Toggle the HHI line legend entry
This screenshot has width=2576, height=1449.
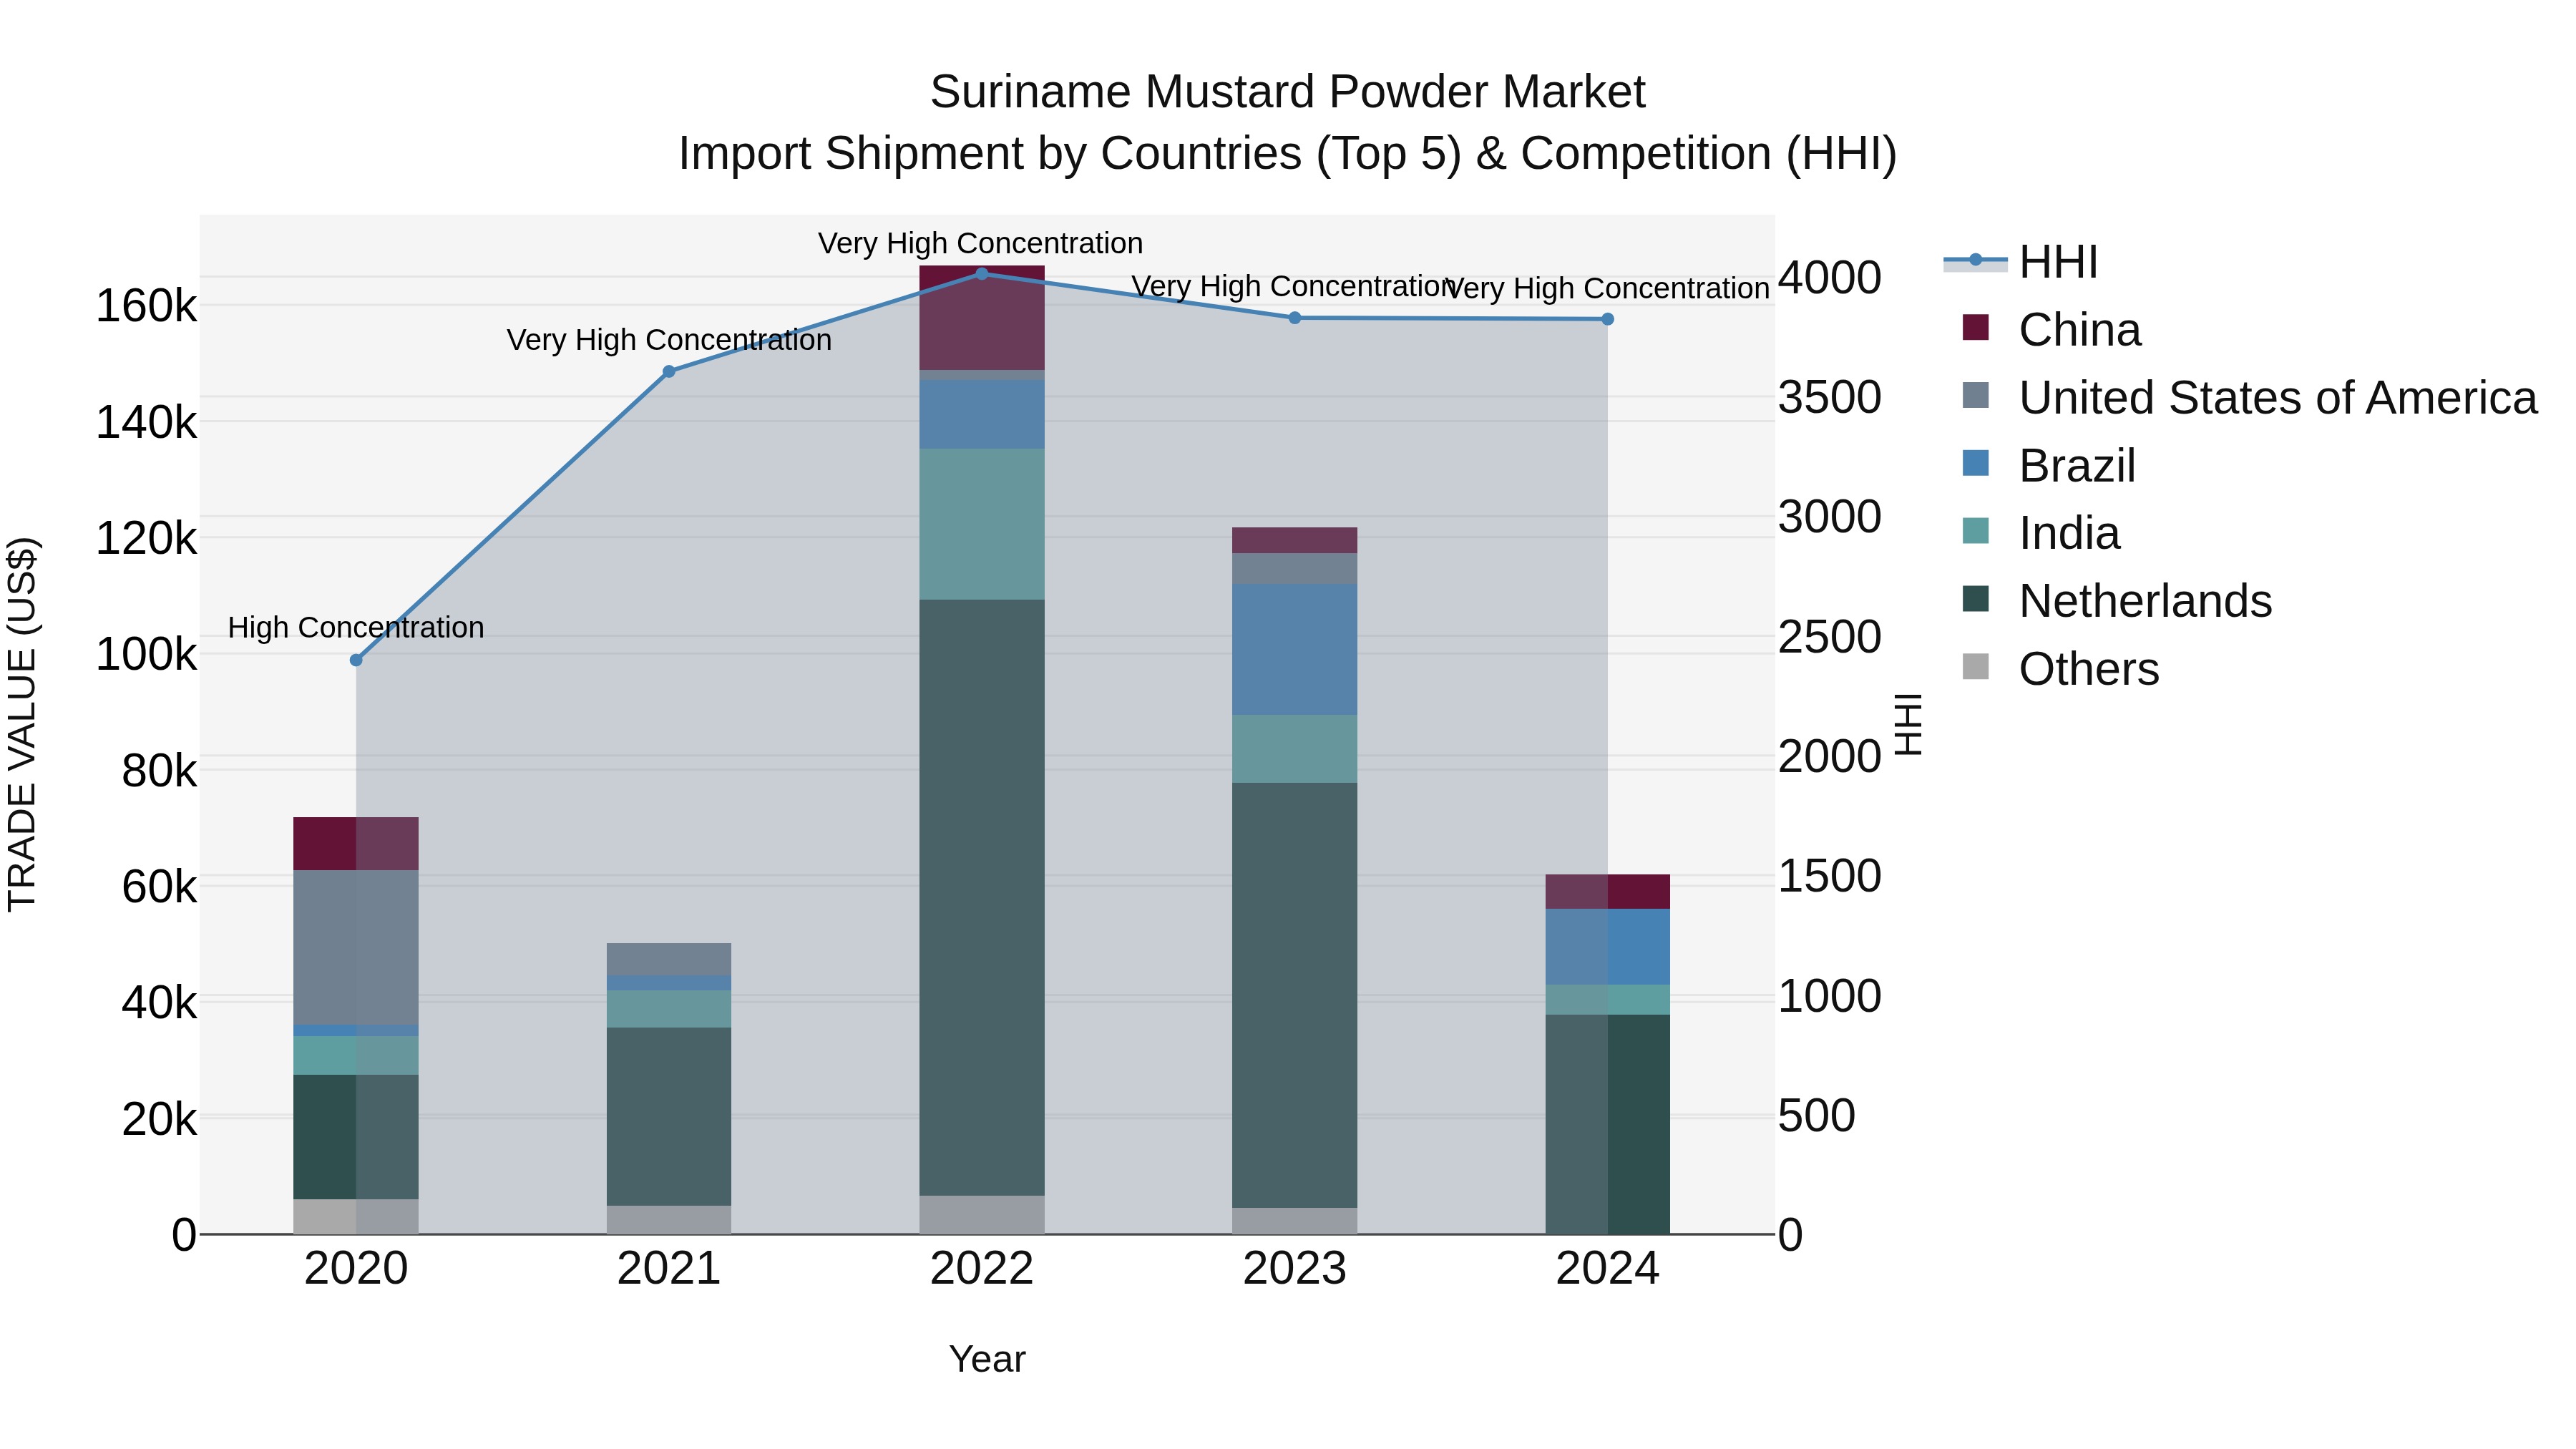[2020, 262]
